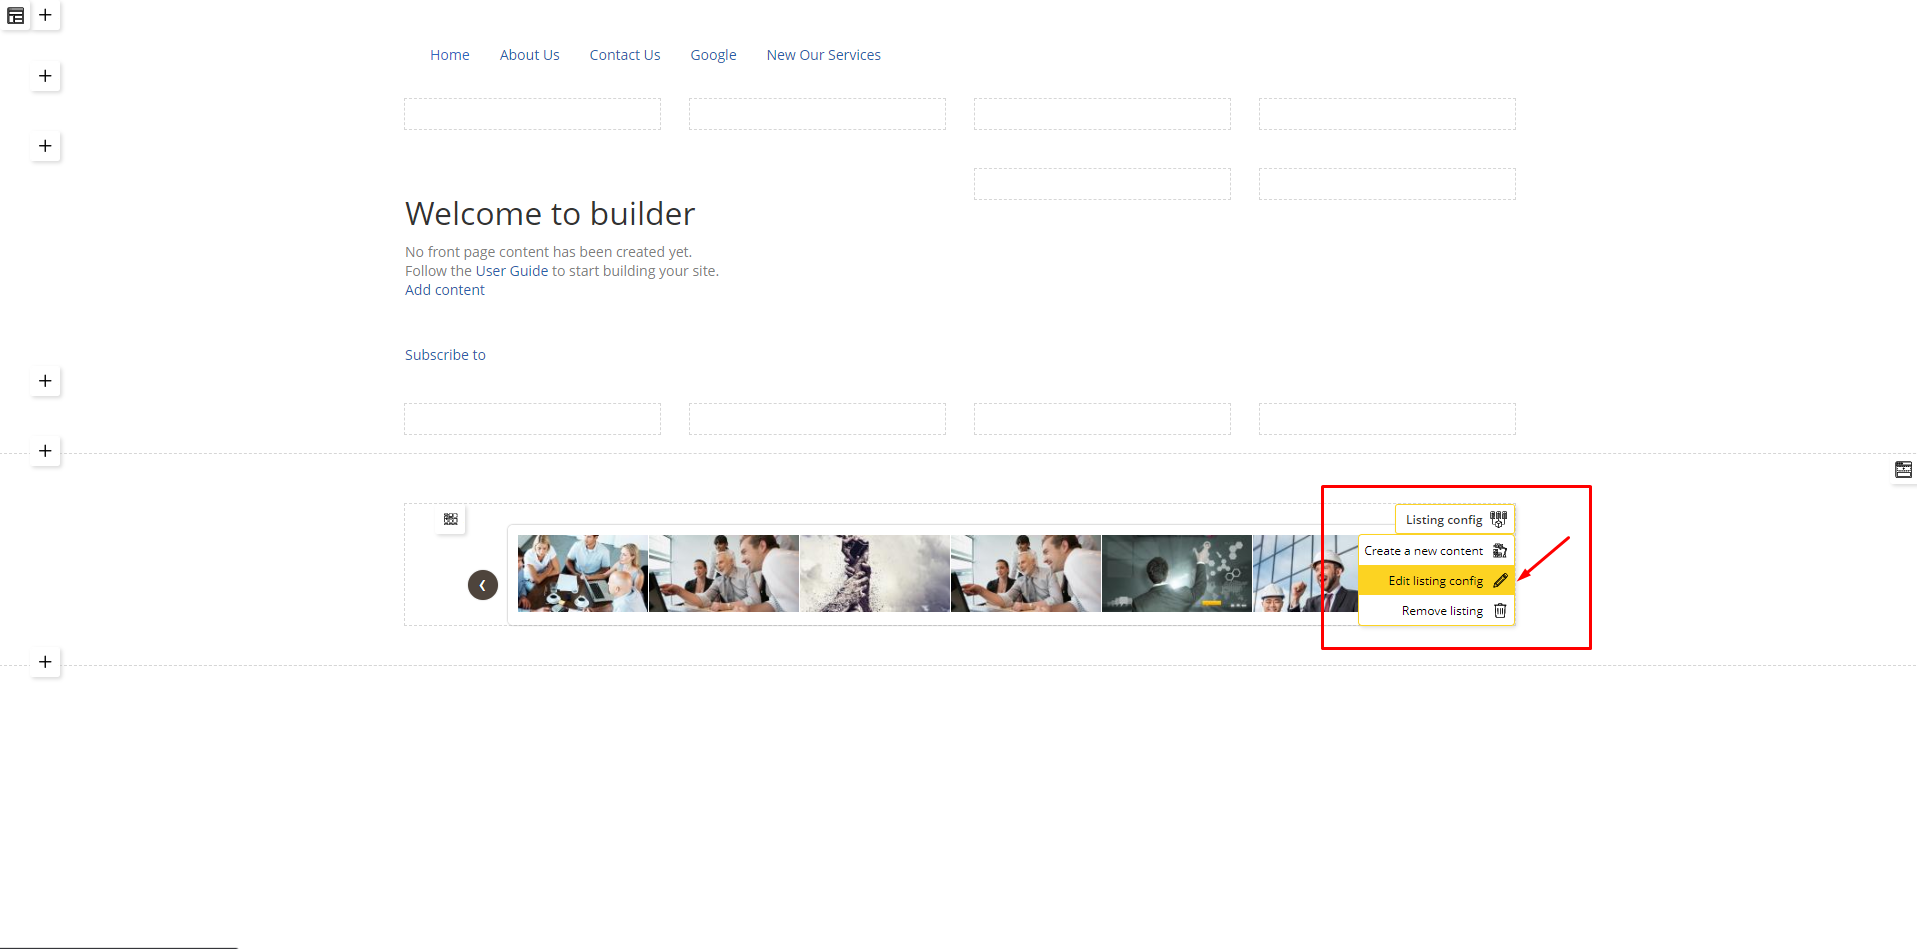This screenshot has width=1917, height=949.
Task: Open the Home navigation link
Action: pos(450,55)
